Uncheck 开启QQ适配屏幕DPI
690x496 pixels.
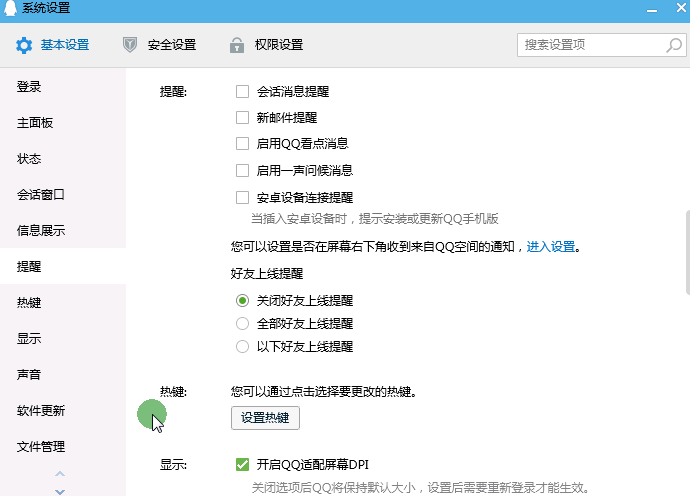242,464
